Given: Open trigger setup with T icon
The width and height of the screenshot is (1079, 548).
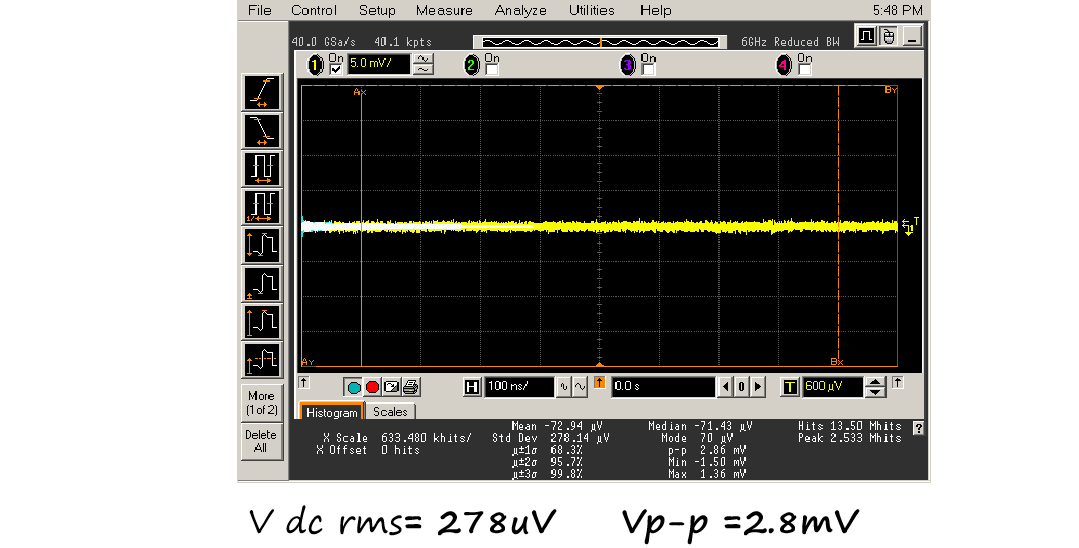Looking at the screenshot, I should coord(790,387).
